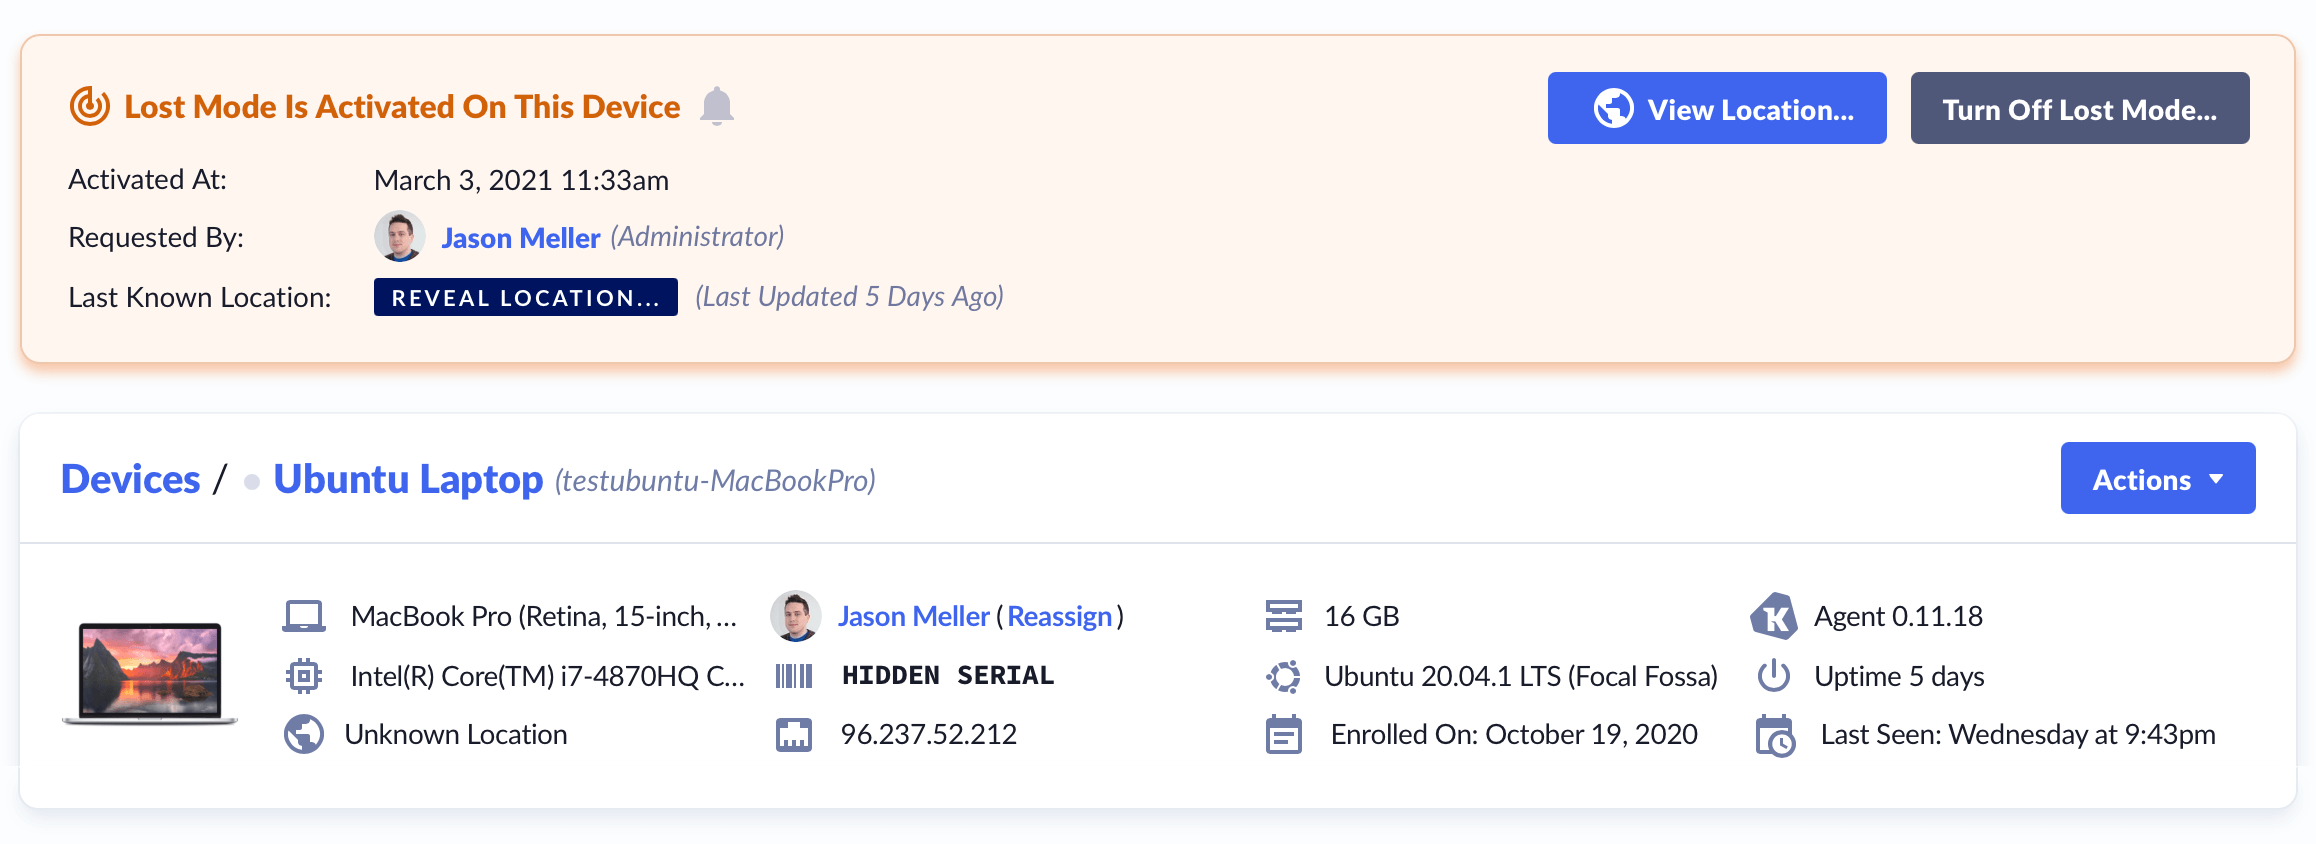Click the Ubuntu Laptop title link
Image resolution: width=2316 pixels, height=844 pixels.
tap(408, 479)
